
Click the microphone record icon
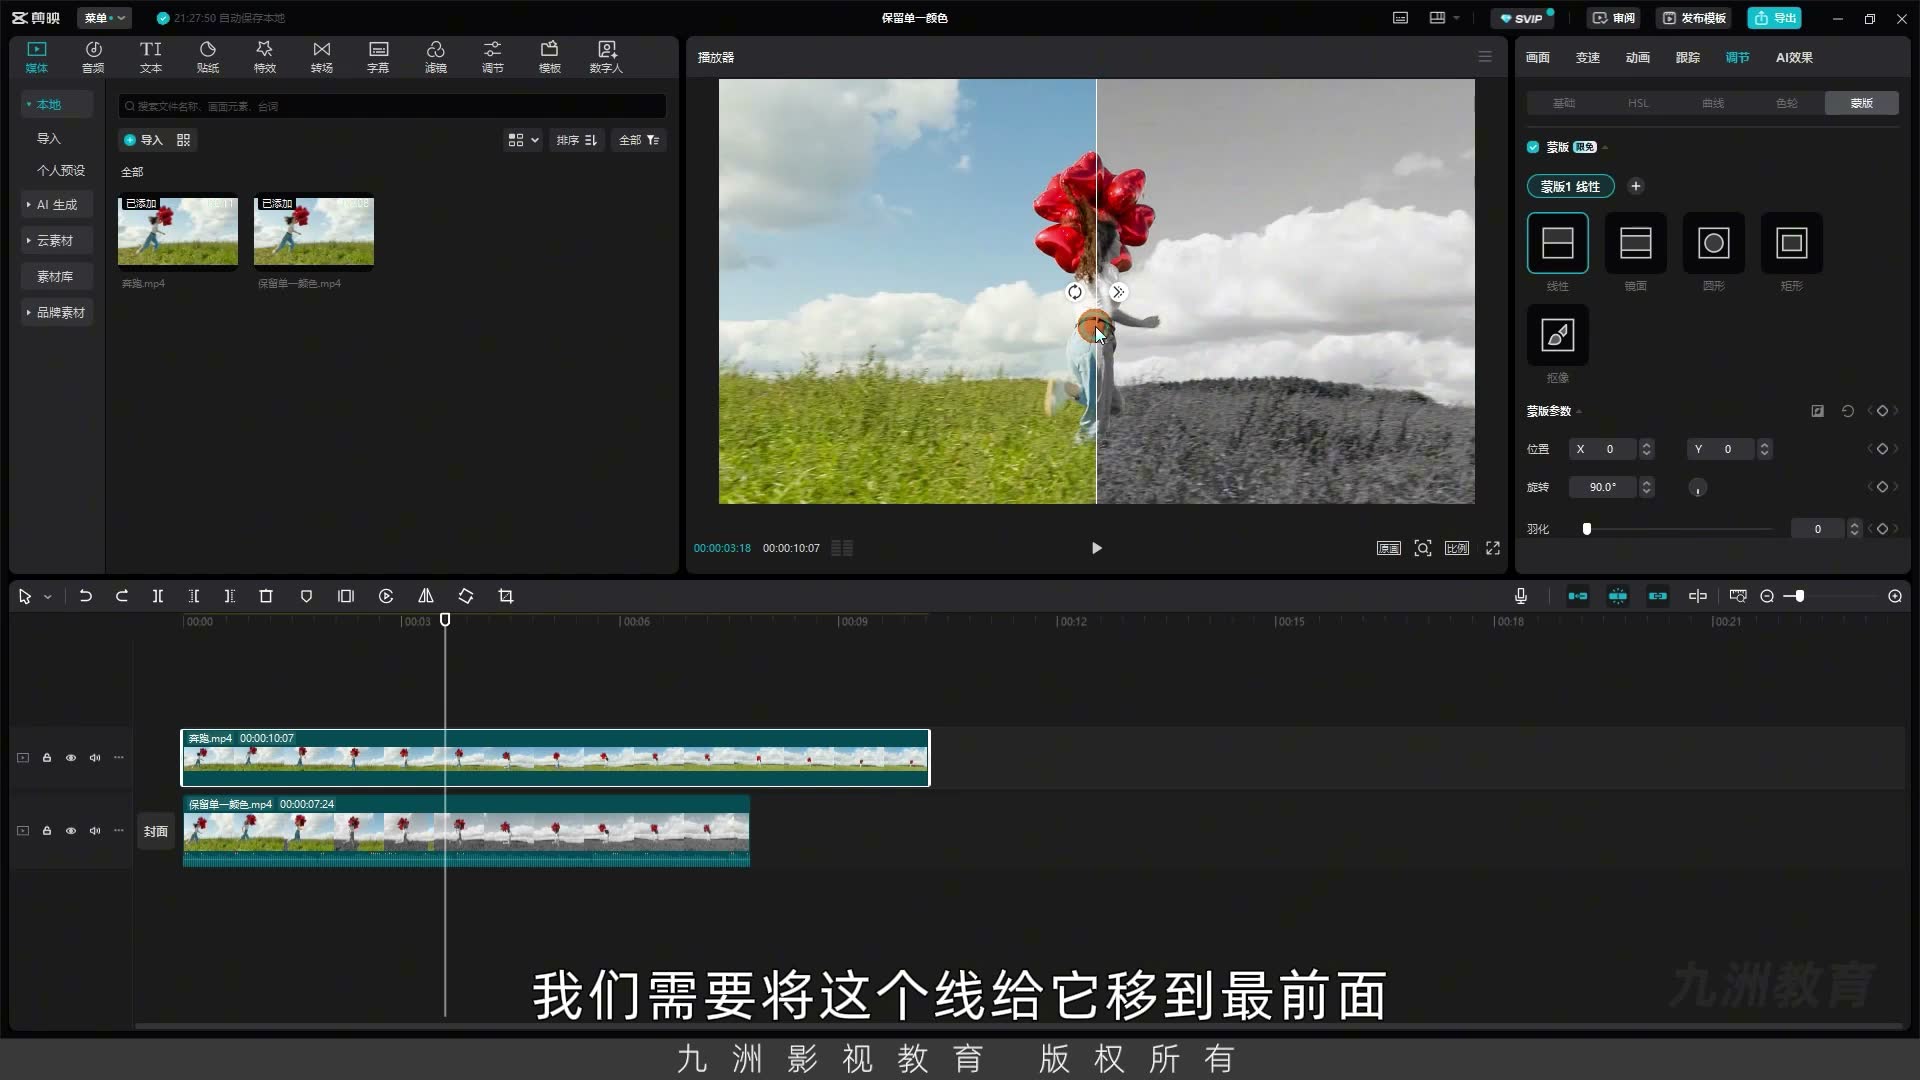(x=1520, y=596)
